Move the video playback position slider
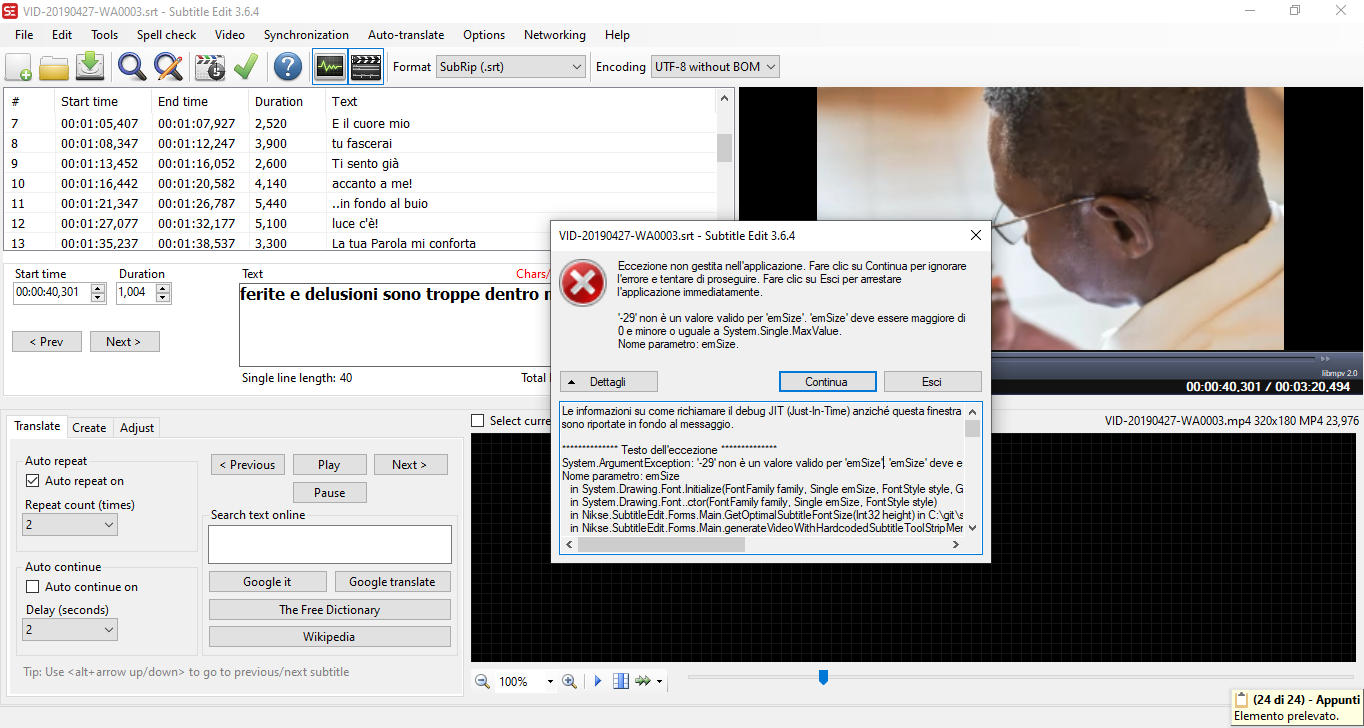This screenshot has height=728, width=1364. [822, 678]
